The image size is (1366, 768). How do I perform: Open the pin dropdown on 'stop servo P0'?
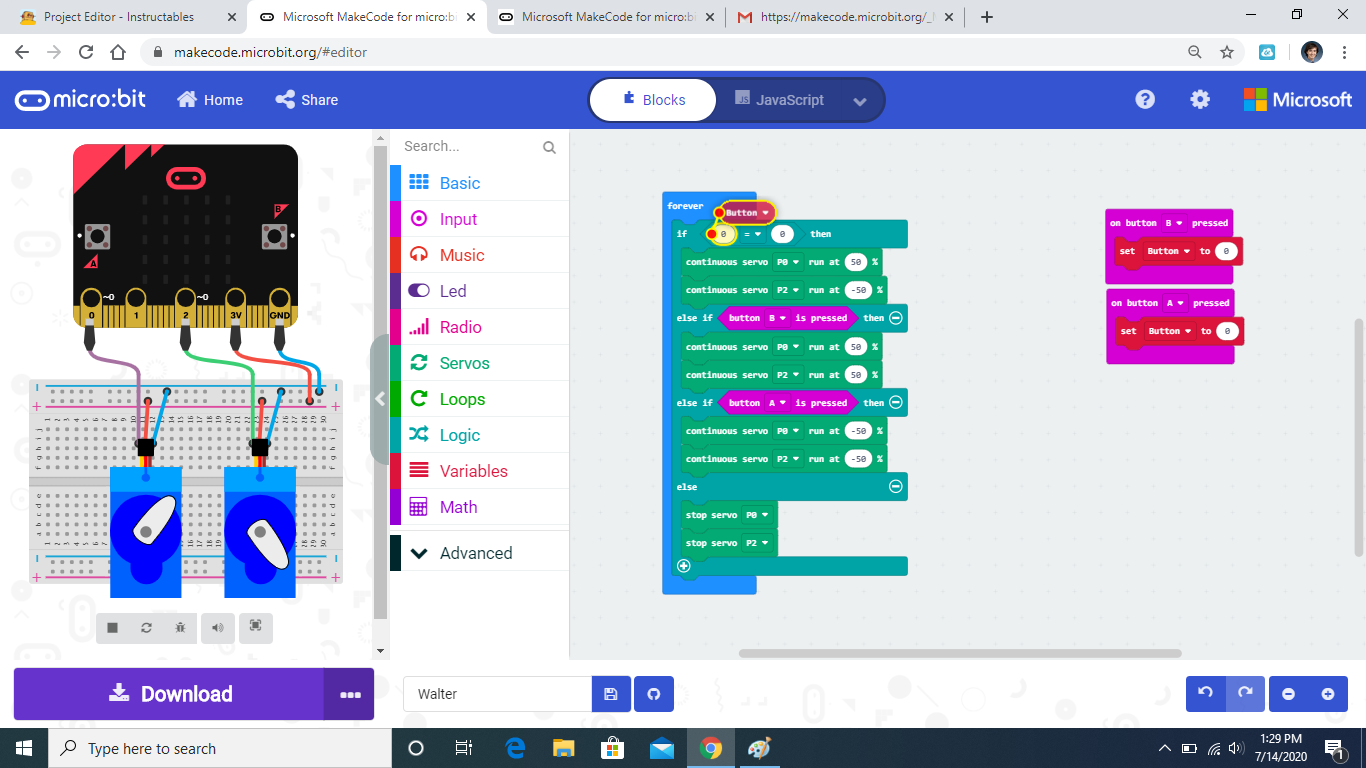757,515
